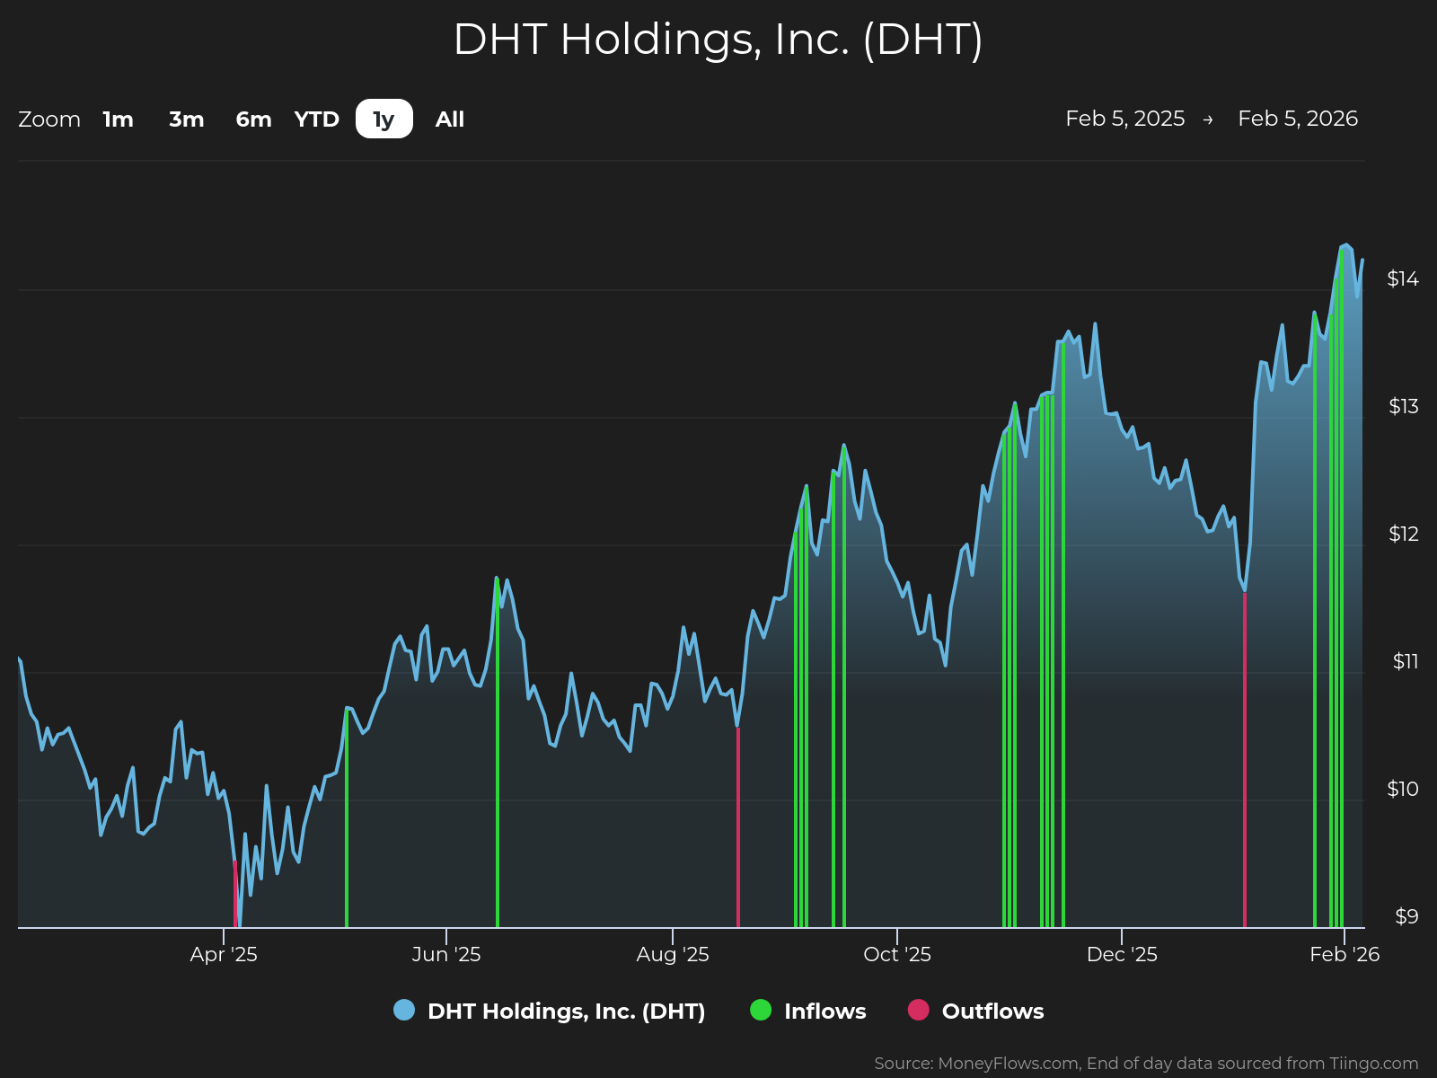
Task: Toggle the Inflows legend item
Action: click(808, 1011)
